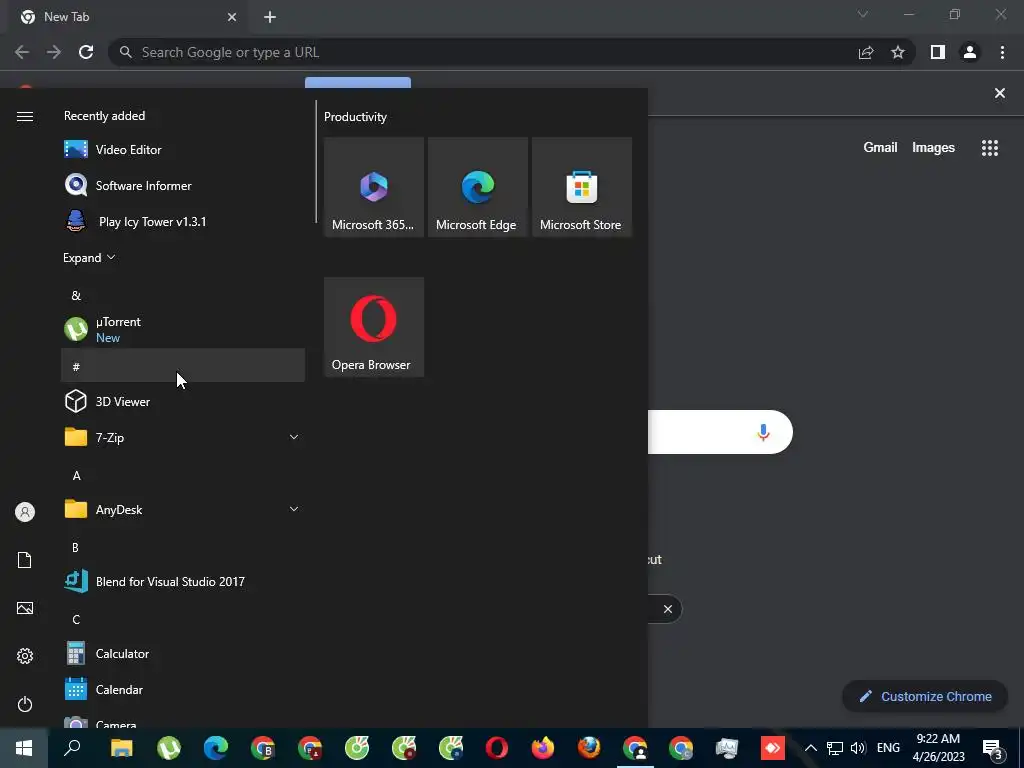Show hidden system tray icons
This screenshot has width=1024, height=768.
[x=810, y=748]
